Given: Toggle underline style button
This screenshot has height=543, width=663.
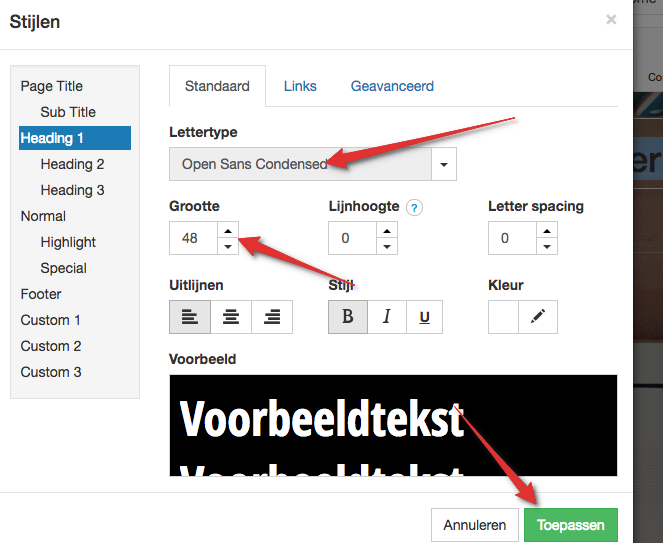Looking at the screenshot, I should (424, 317).
